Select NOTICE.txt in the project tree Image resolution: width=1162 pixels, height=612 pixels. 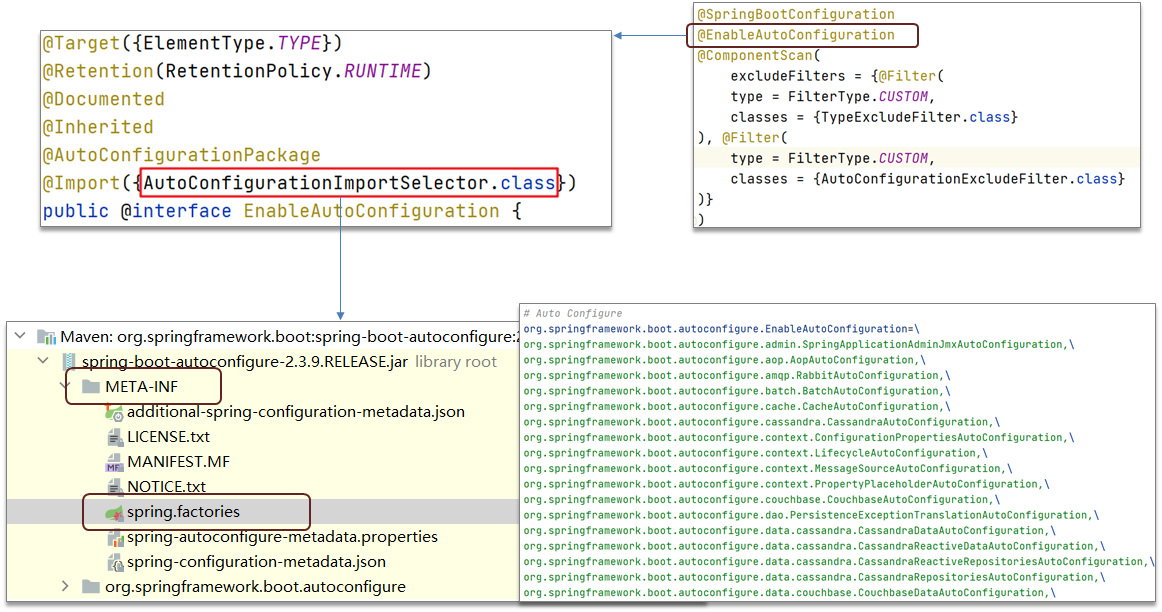tap(166, 487)
